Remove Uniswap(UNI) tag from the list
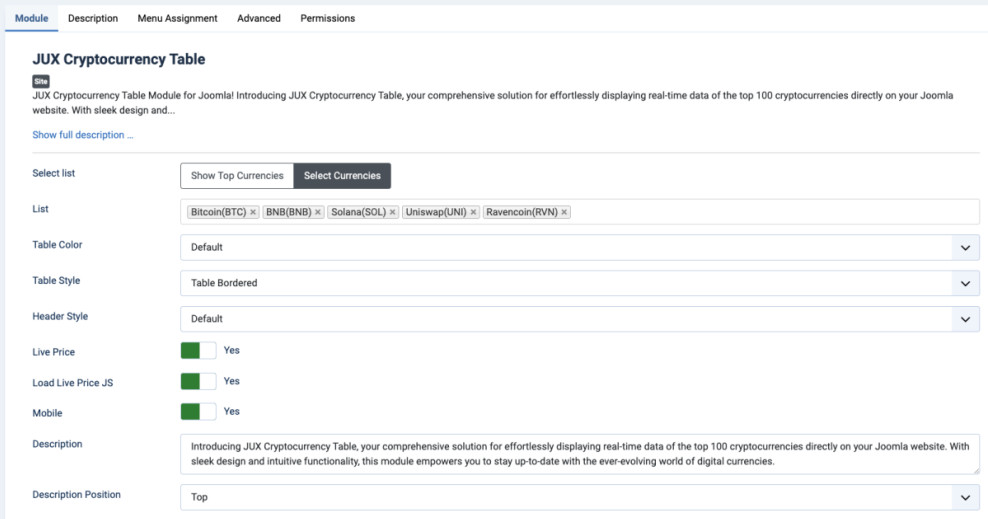Viewport: 988px width, 519px height. tap(473, 212)
